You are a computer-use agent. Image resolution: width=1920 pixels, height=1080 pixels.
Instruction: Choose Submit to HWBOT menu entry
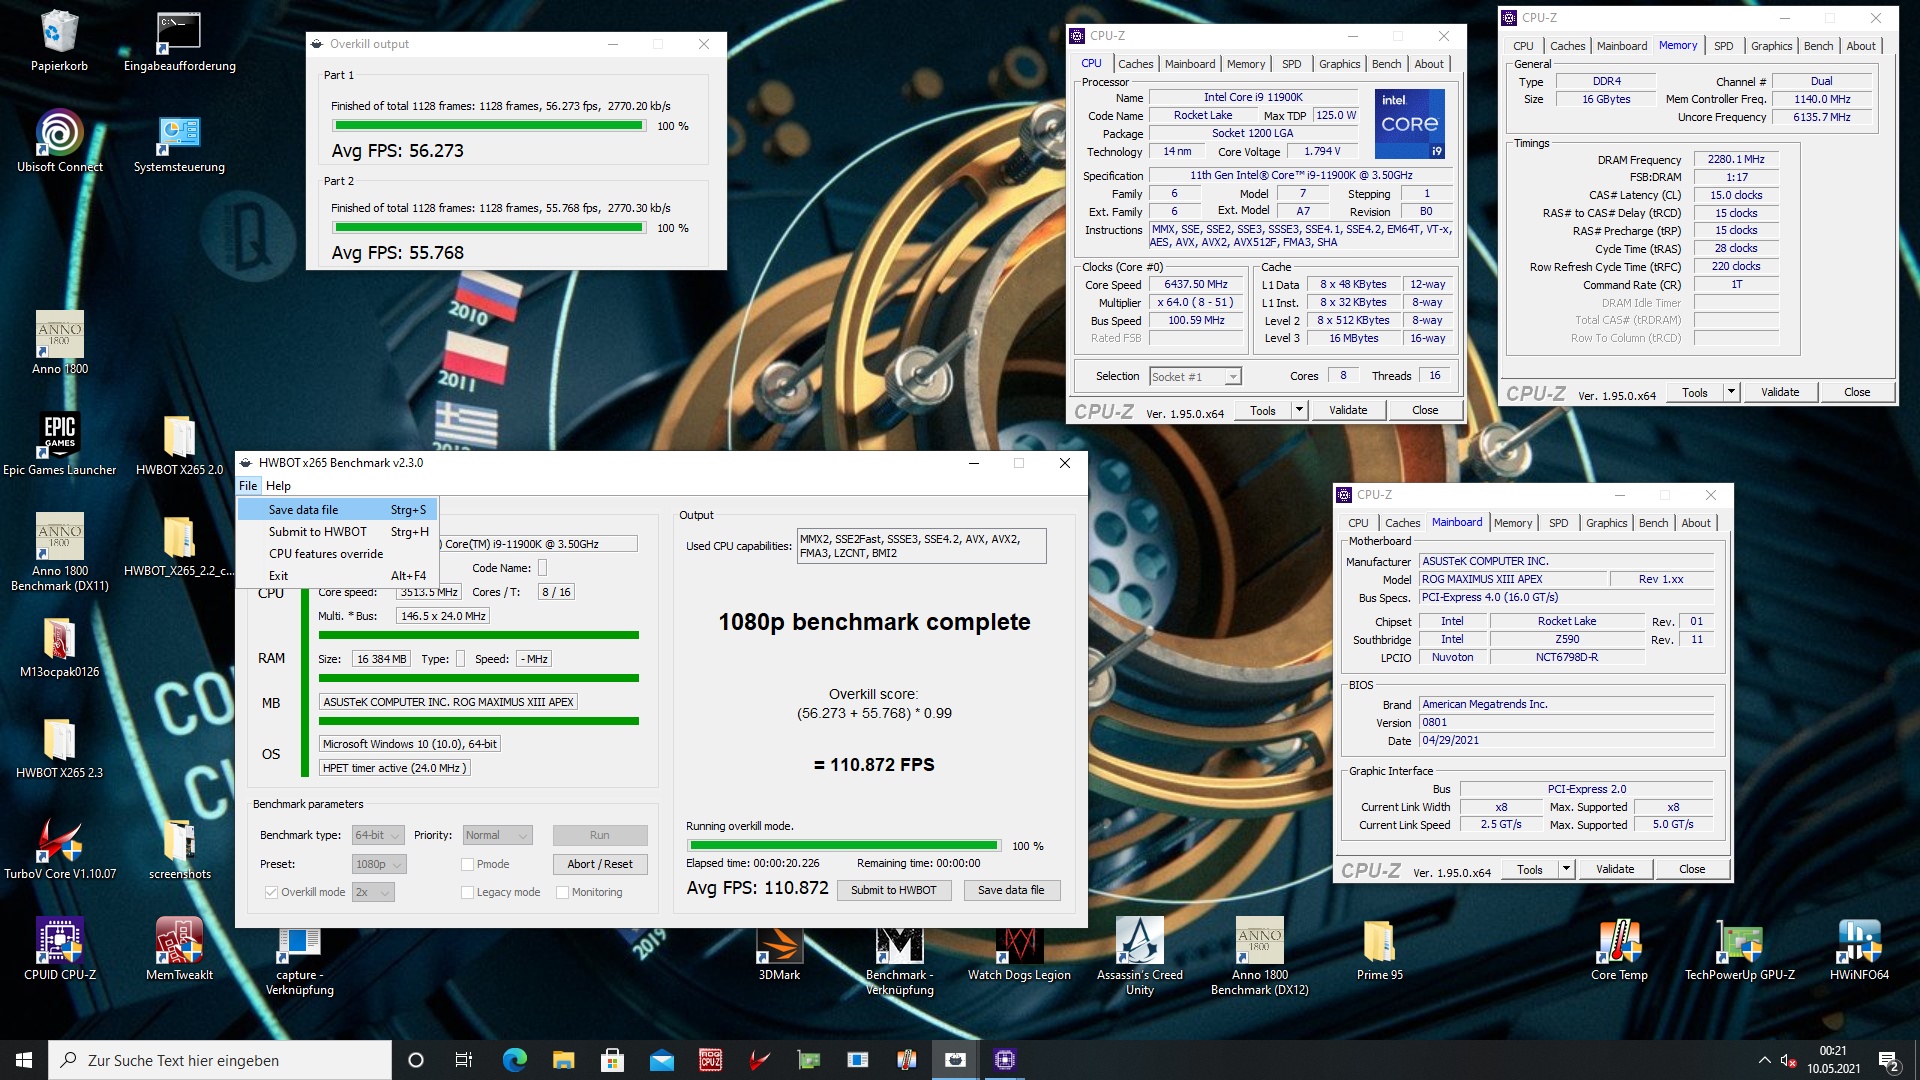click(x=337, y=532)
